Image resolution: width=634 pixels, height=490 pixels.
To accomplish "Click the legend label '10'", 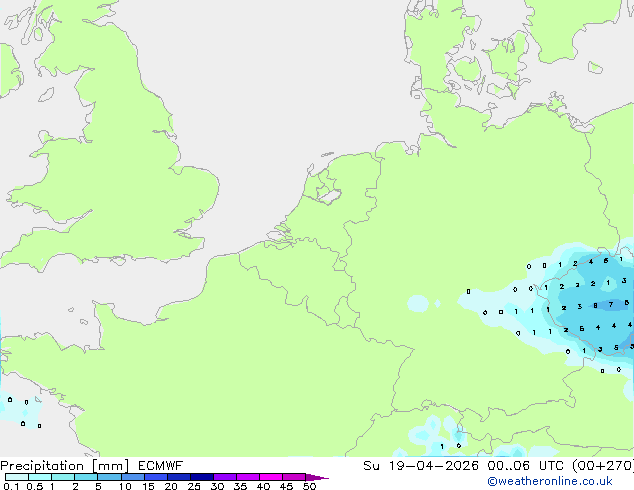I will (x=125, y=486).
